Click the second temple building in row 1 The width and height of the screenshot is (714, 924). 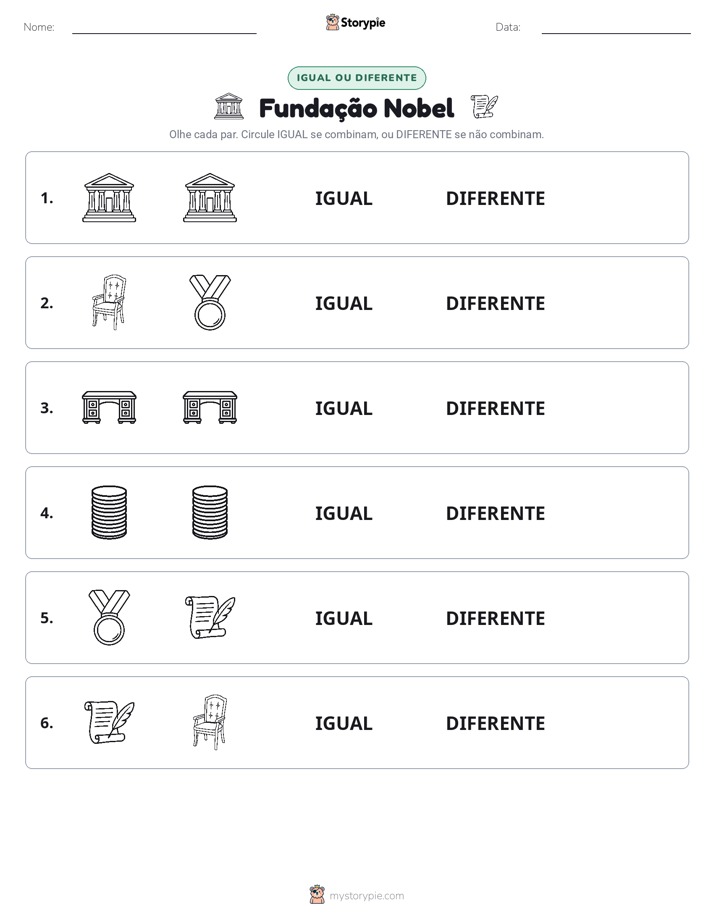[210, 197]
